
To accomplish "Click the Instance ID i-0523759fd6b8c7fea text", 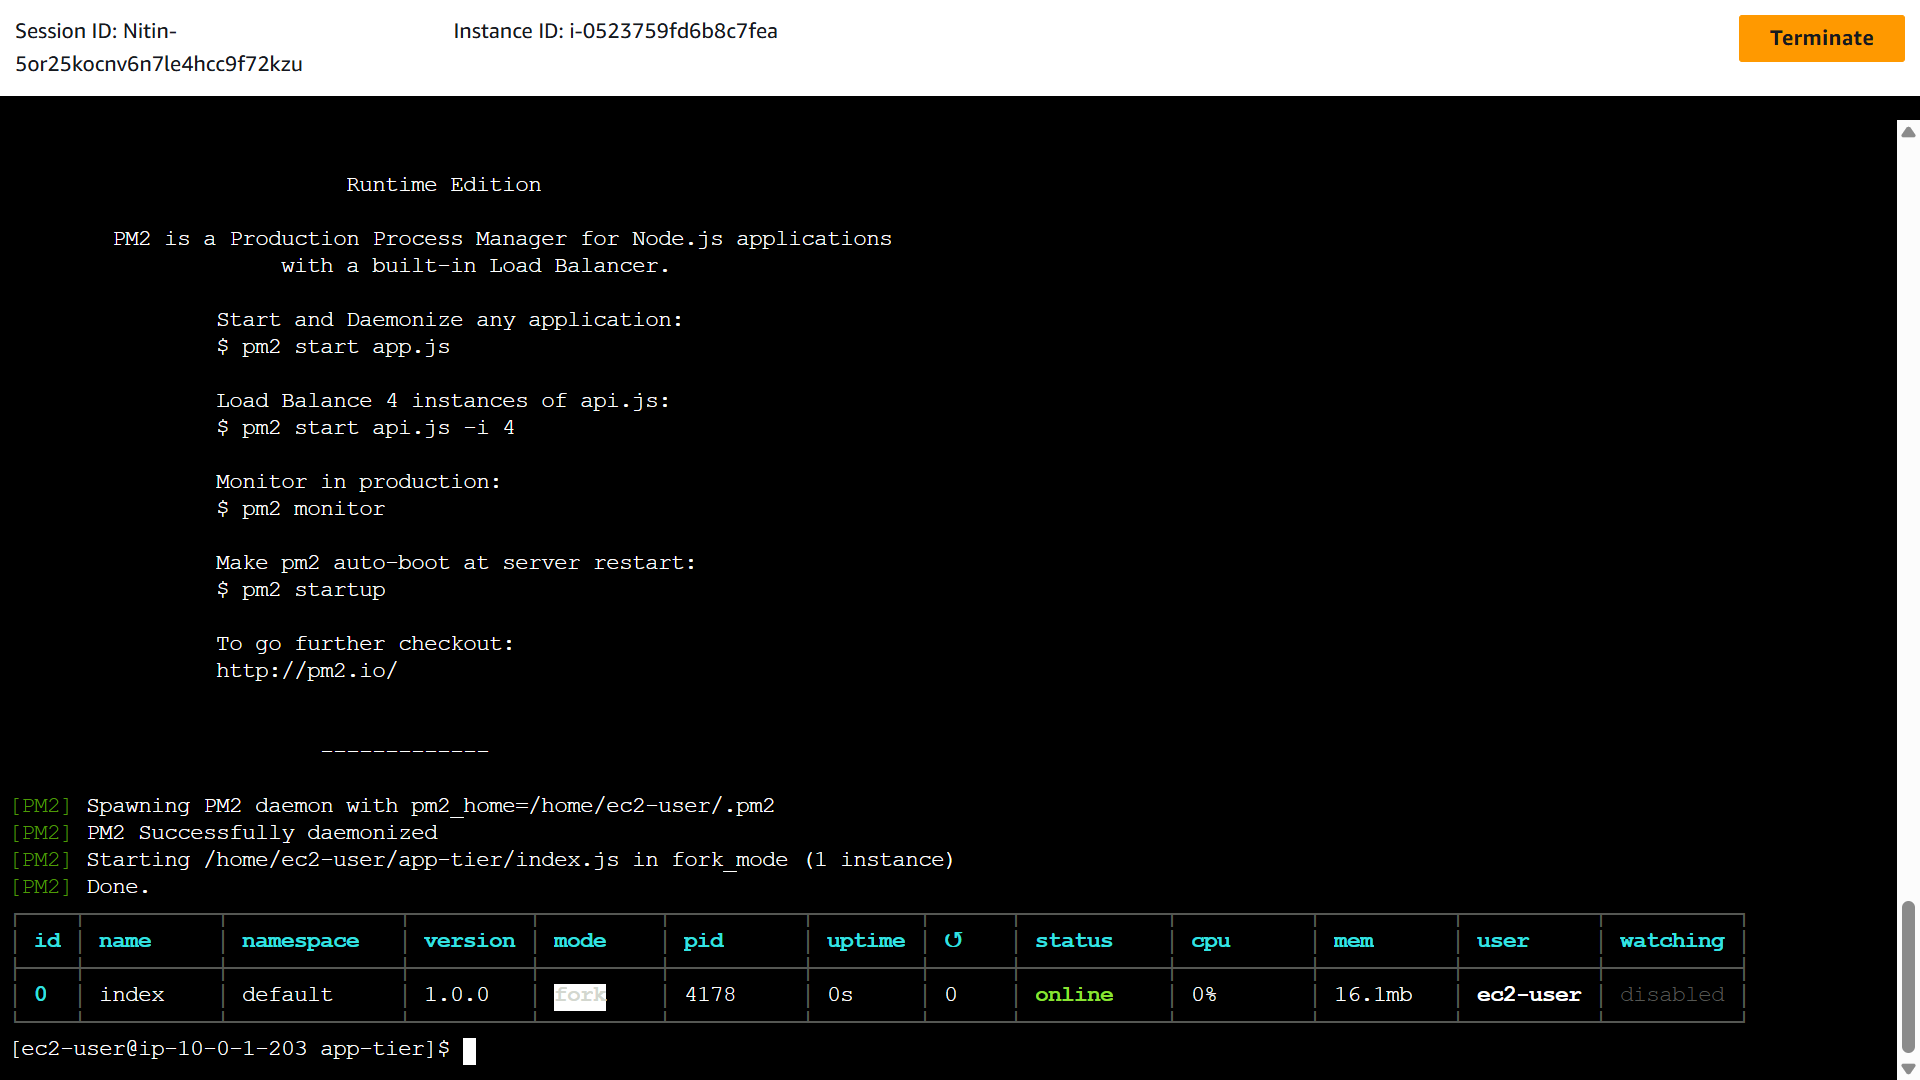I will pos(615,31).
